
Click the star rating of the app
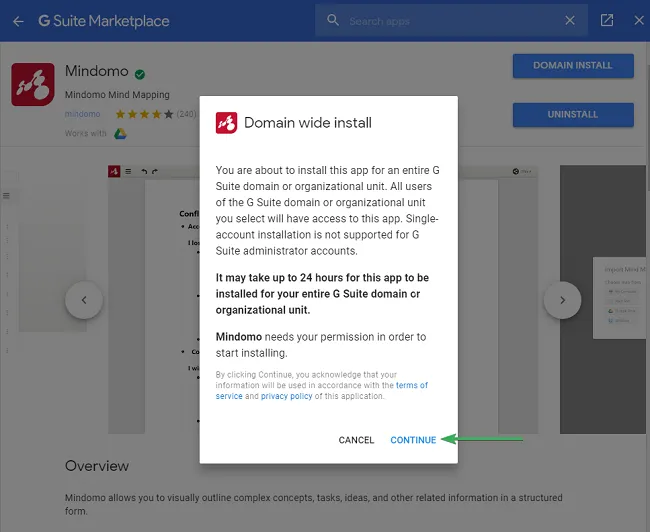(x=145, y=114)
